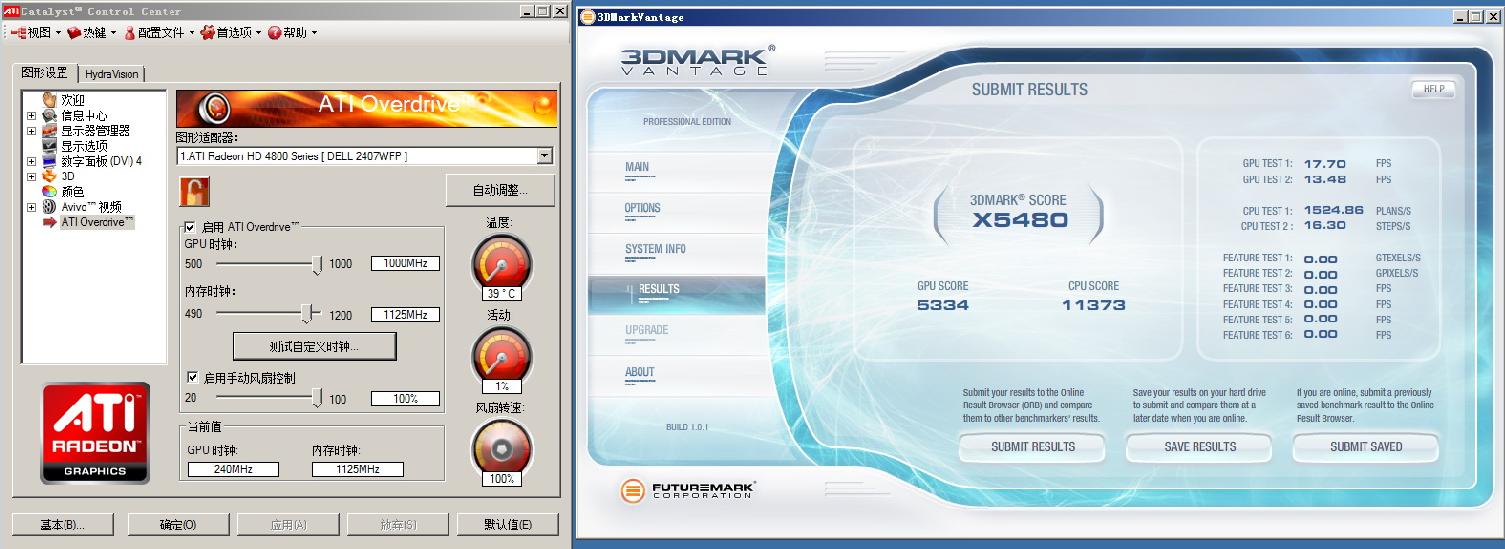The width and height of the screenshot is (1505, 549).
Task: Click the SUBMIT SAVED button
Action: [x=1366, y=447]
